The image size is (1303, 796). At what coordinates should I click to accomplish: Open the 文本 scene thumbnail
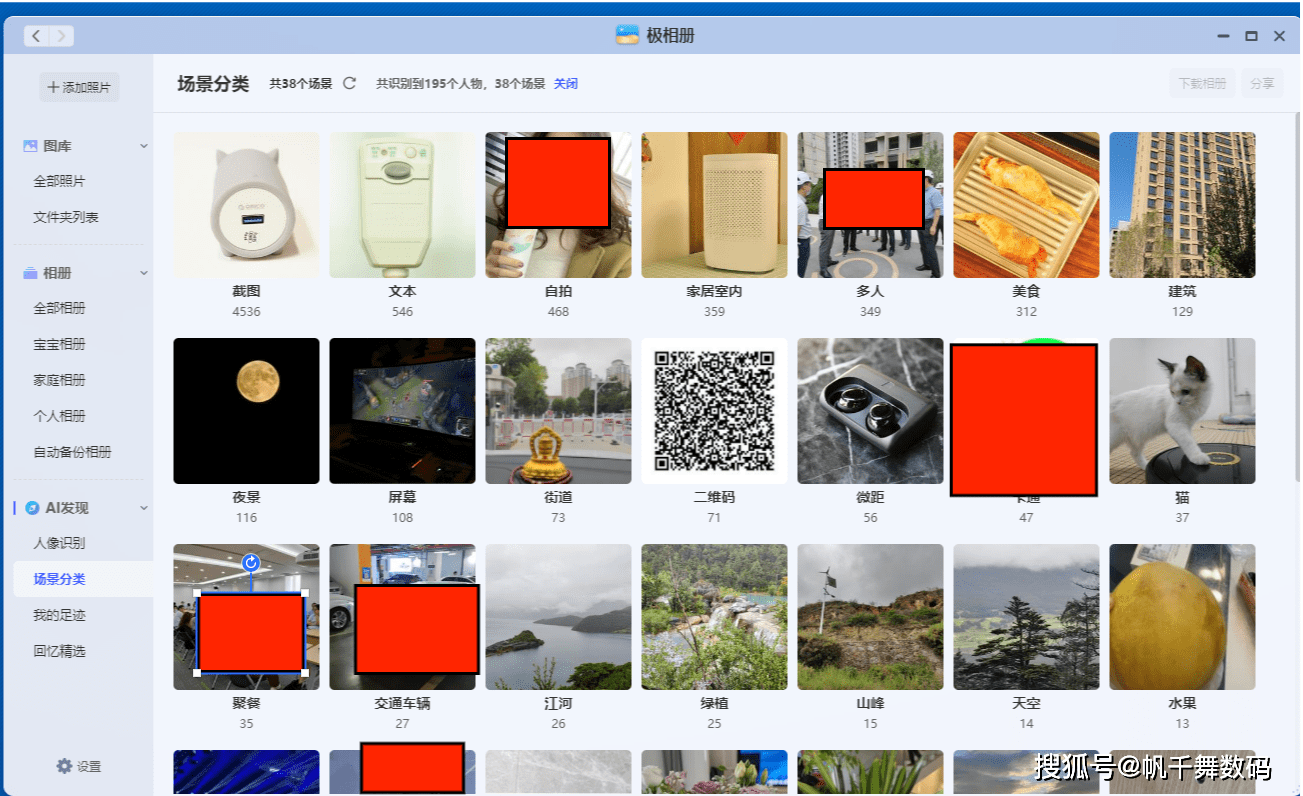point(402,205)
